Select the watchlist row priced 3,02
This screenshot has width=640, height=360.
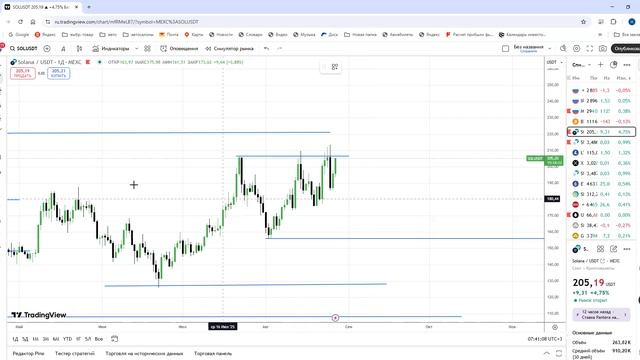click(601, 163)
